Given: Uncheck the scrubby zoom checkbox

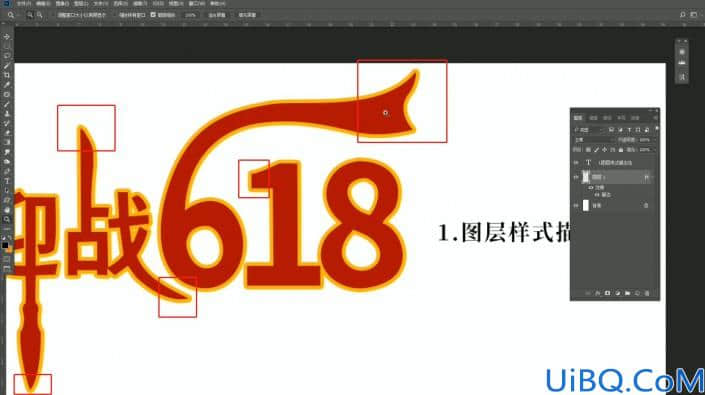Looking at the screenshot, I should pyautogui.click(x=153, y=15).
